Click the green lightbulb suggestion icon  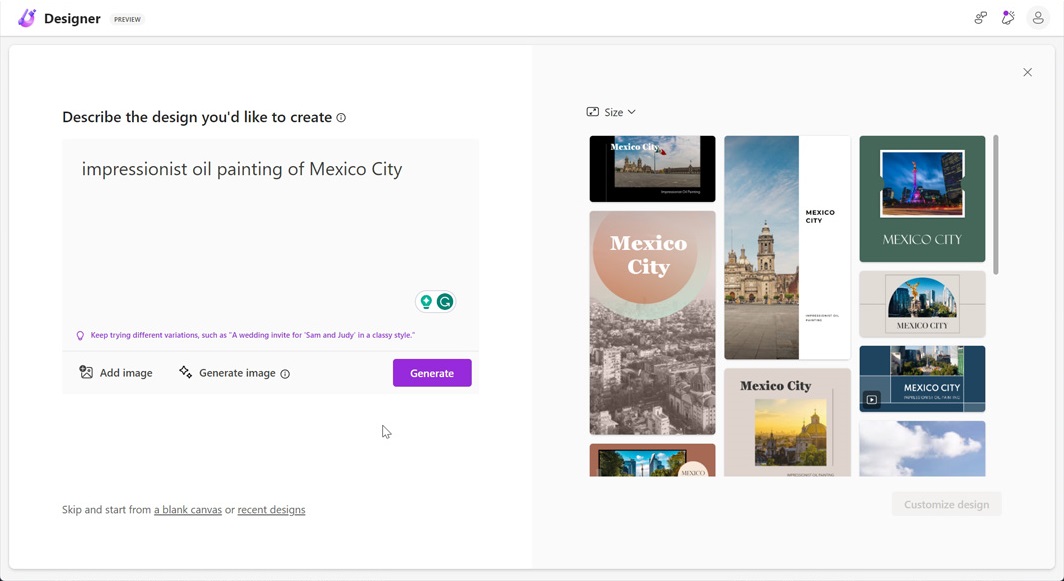pos(426,302)
